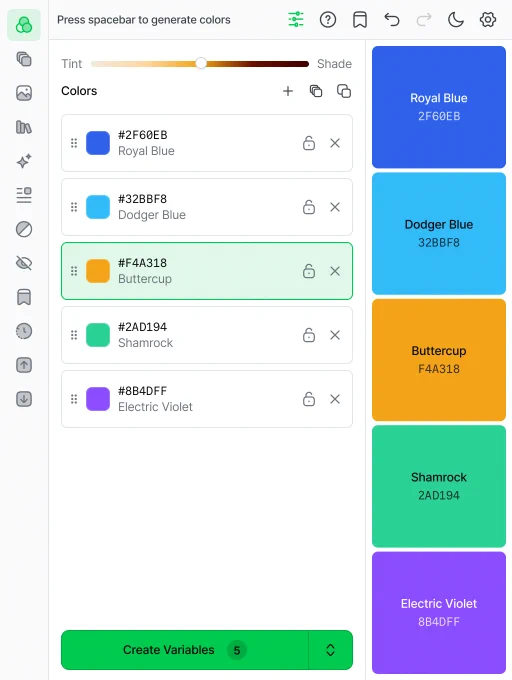Viewport: 512px width, 680px height.
Task: Click the Electric Violet small swatch in list
Action: 98,399
